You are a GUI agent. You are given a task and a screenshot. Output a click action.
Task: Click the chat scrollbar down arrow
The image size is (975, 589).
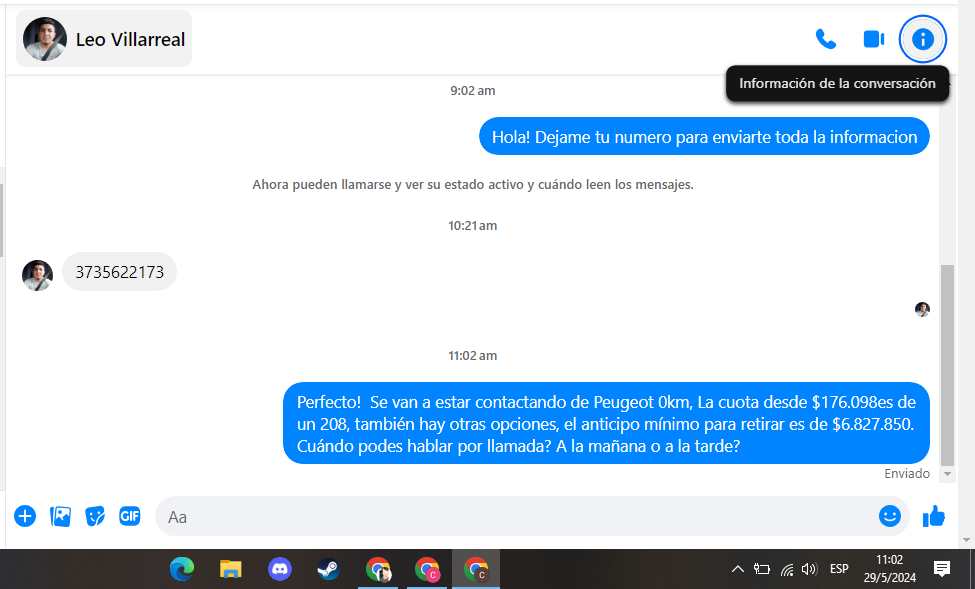coord(947,474)
